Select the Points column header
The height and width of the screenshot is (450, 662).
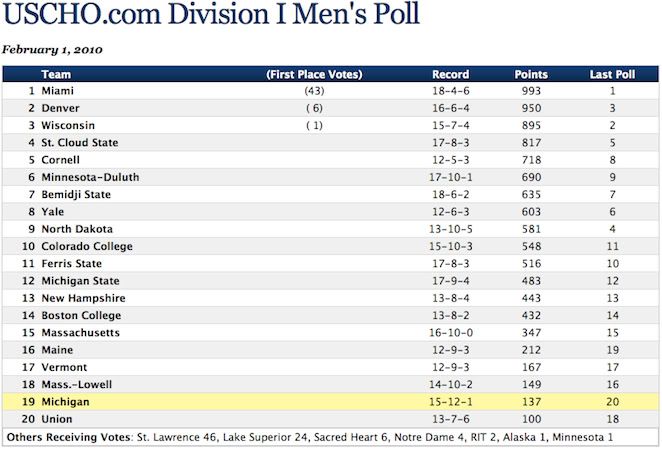[530, 74]
